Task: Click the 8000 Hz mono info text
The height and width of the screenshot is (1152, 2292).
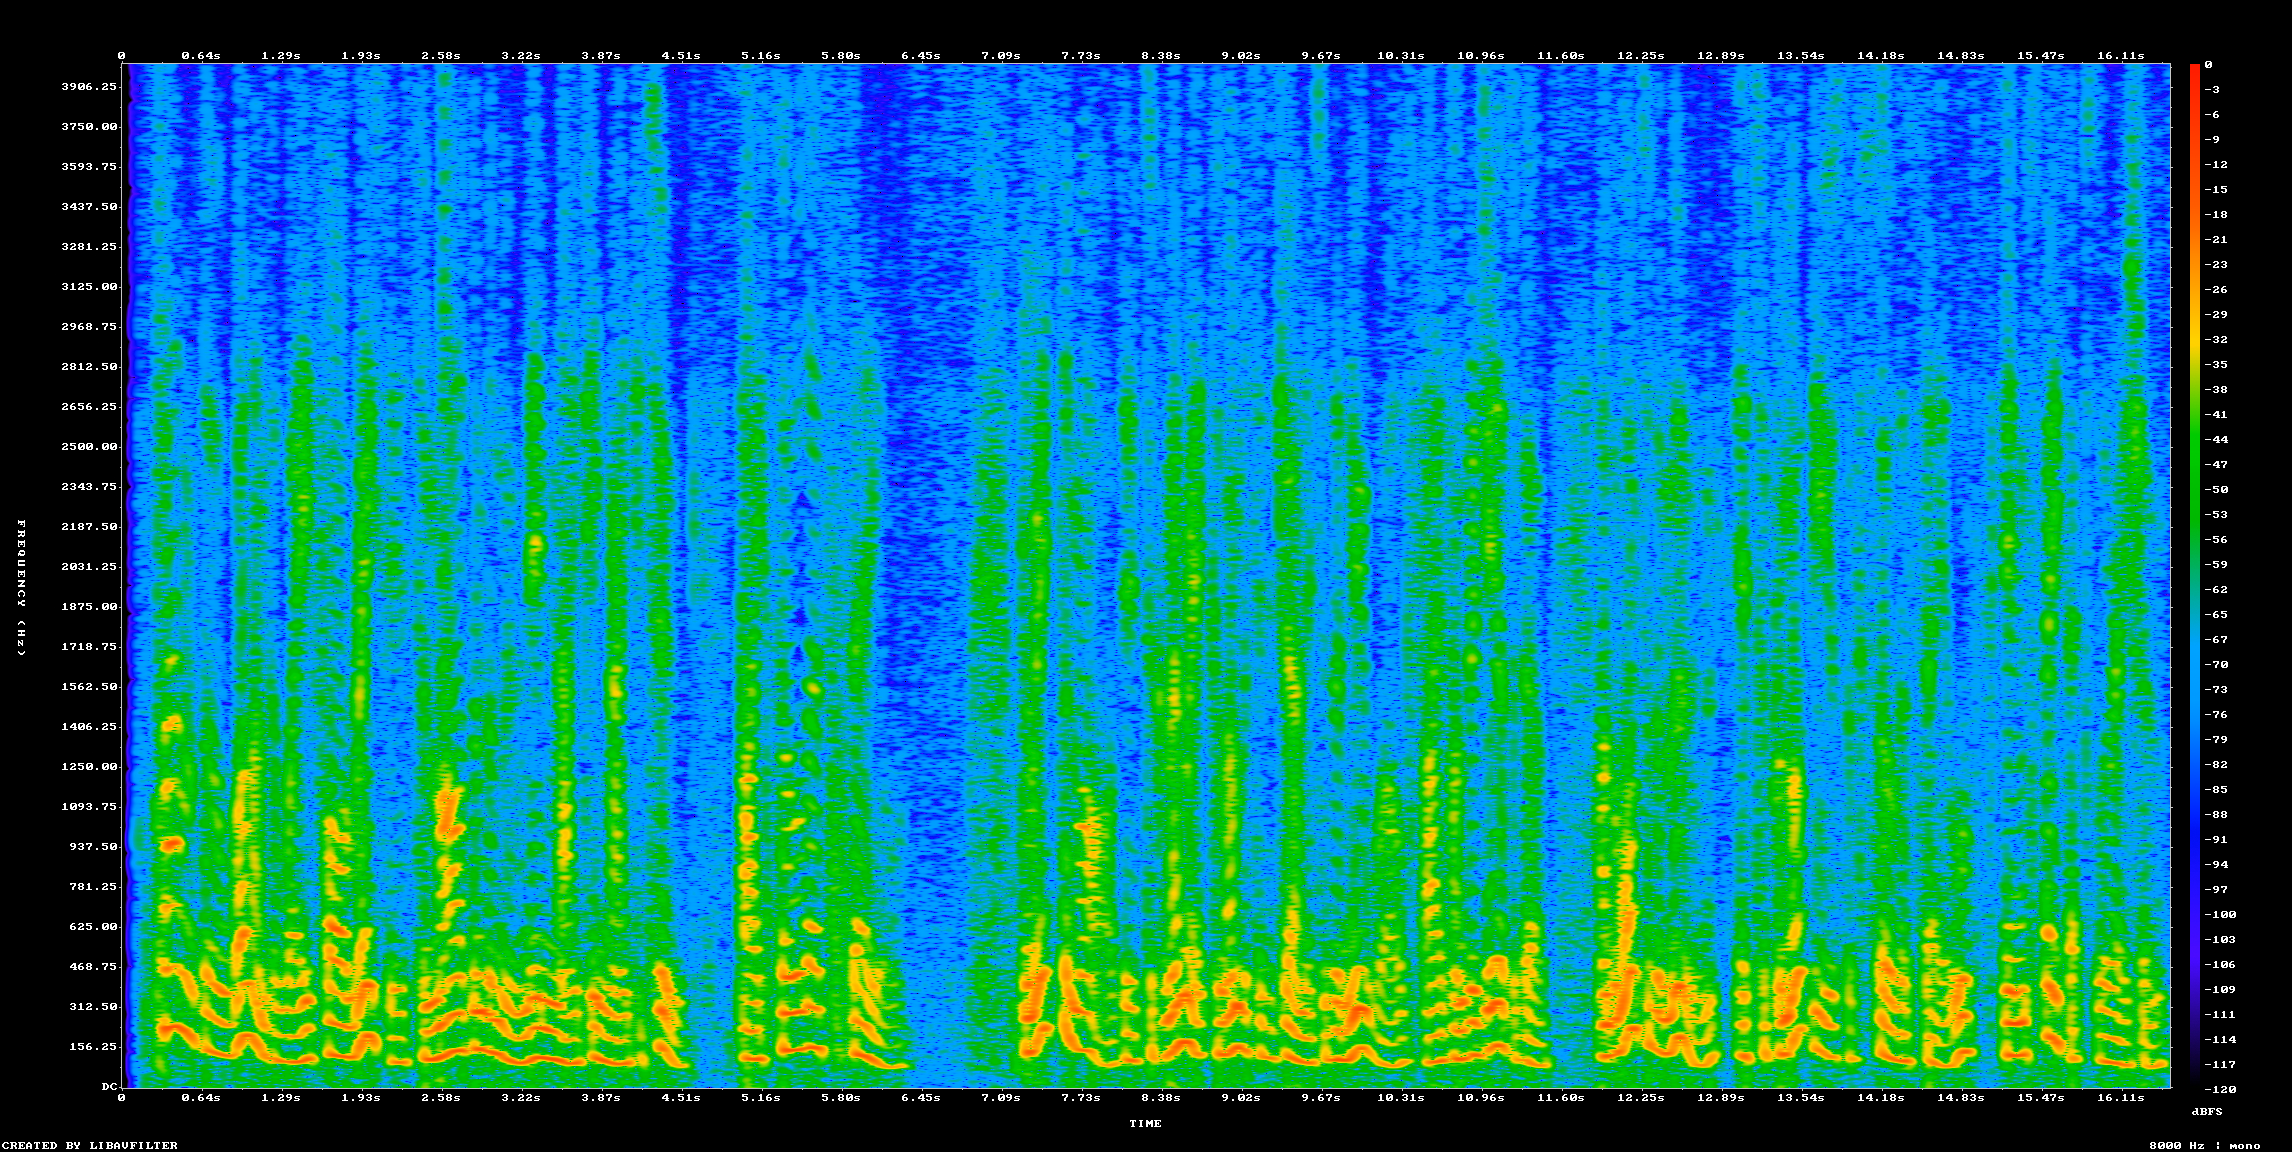Action: (2204, 1146)
